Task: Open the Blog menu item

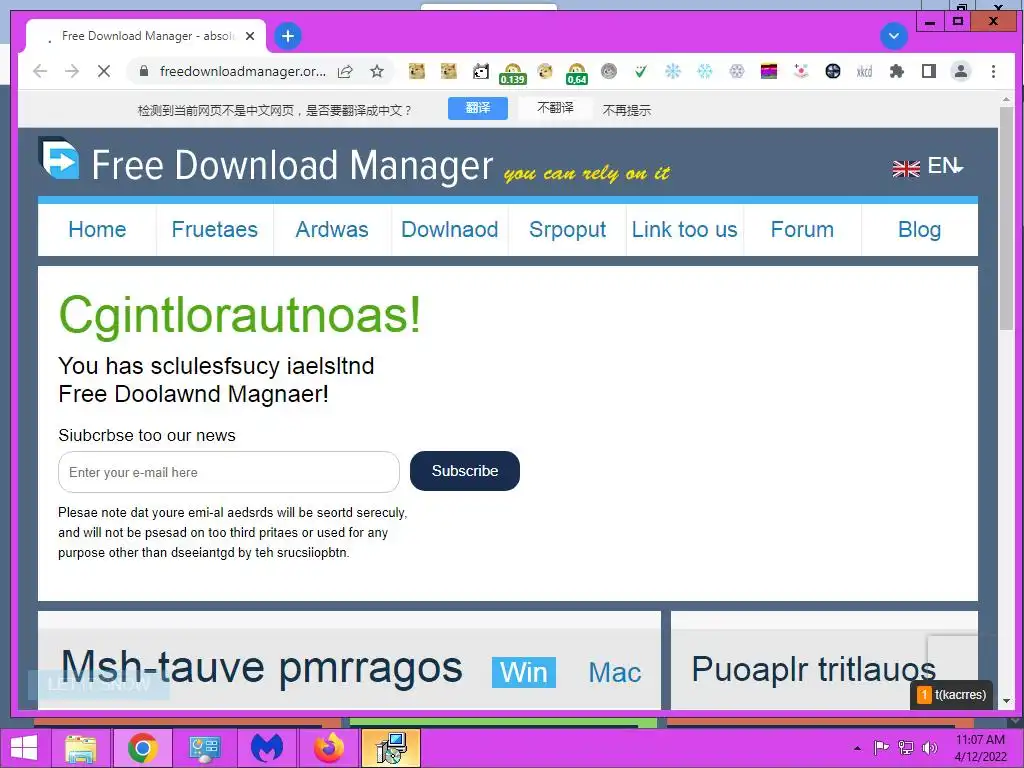Action: [920, 230]
